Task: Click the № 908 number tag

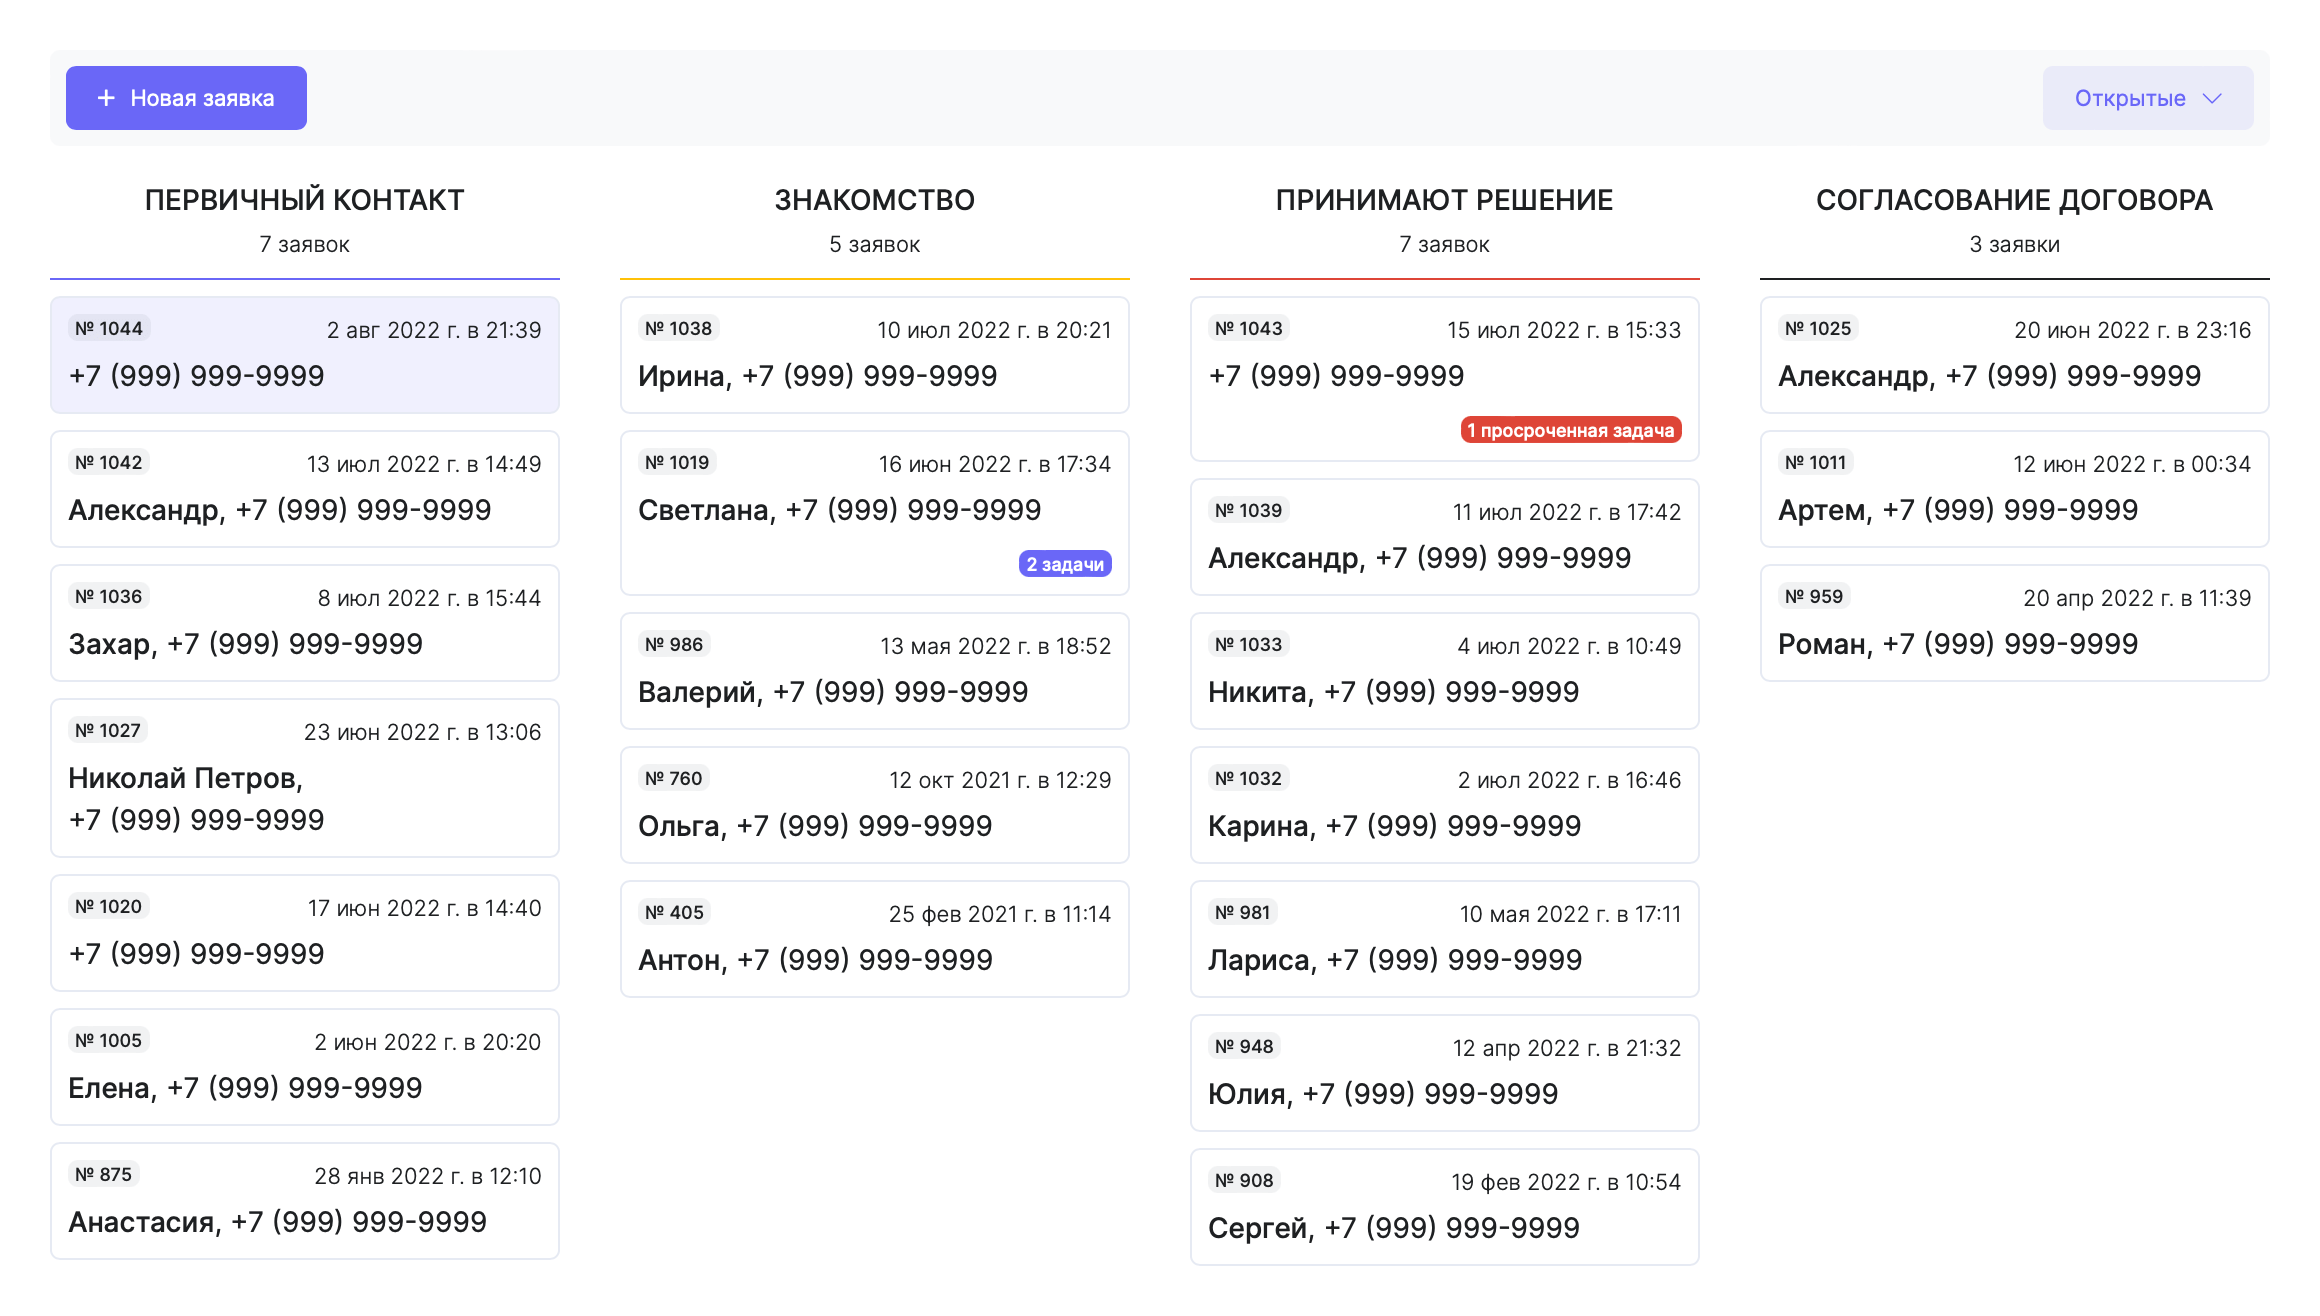Action: tap(1244, 1180)
